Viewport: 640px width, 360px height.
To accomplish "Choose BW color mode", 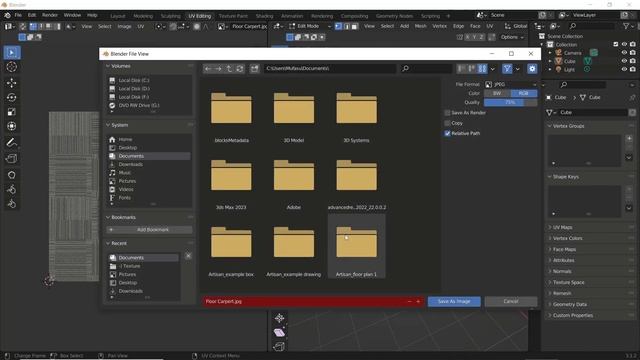I will click(x=497, y=93).
